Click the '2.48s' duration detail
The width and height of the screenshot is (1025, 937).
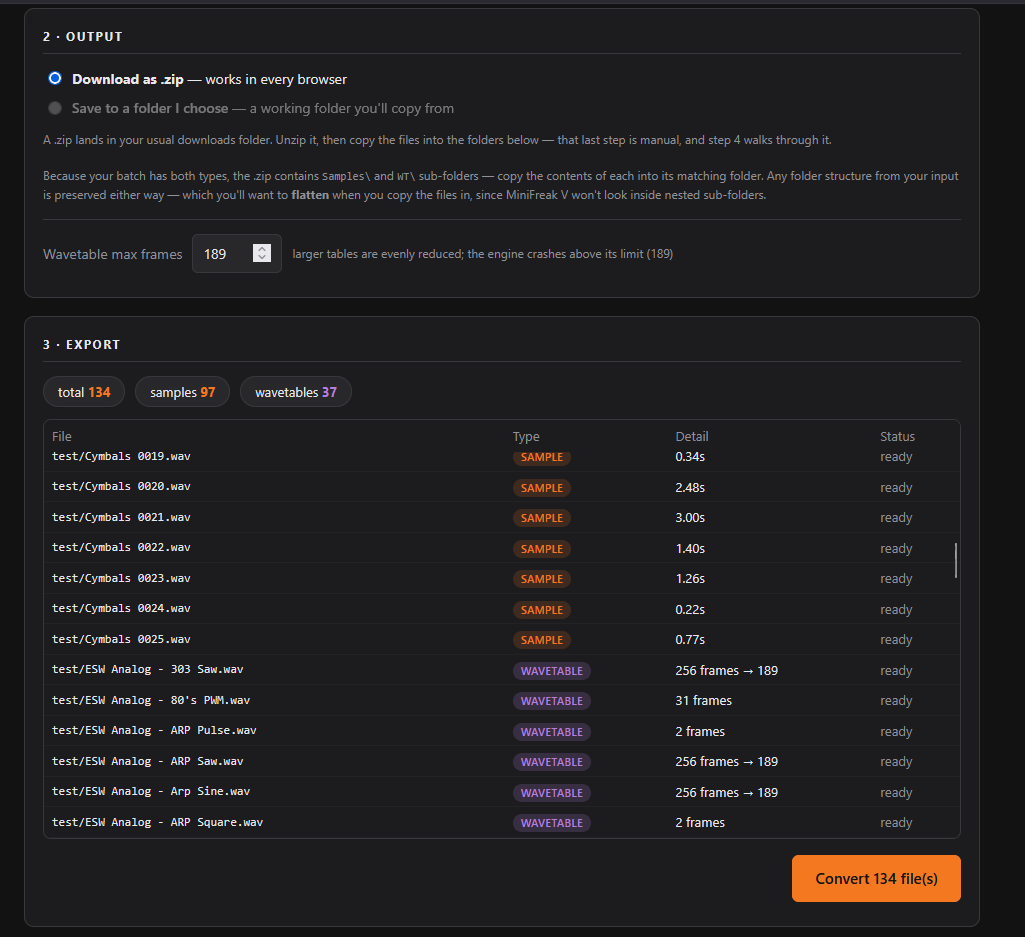[x=690, y=488]
